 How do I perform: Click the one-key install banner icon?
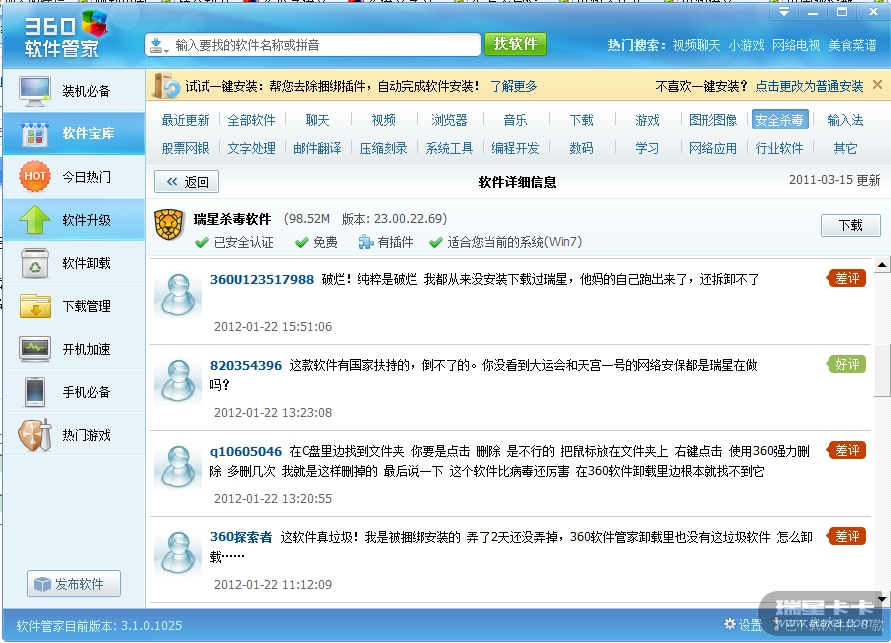tap(165, 86)
